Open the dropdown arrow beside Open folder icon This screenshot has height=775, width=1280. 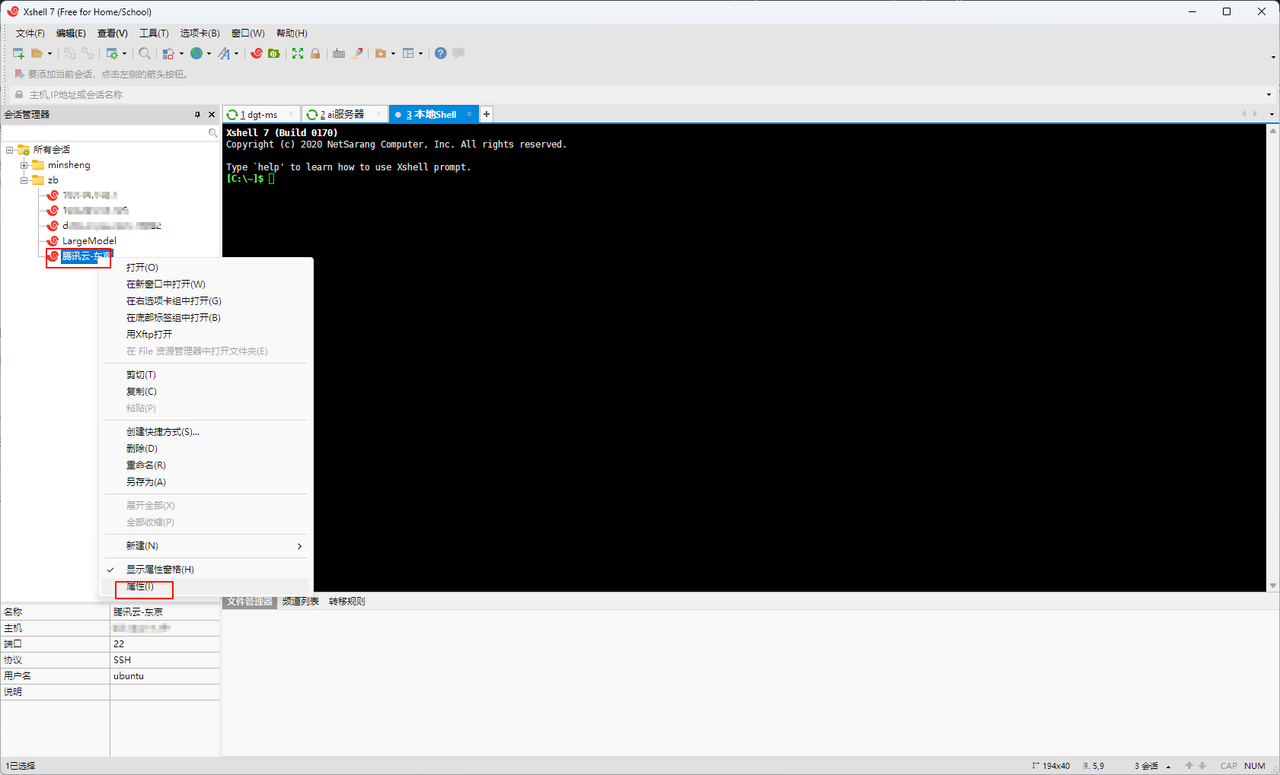point(50,53)
